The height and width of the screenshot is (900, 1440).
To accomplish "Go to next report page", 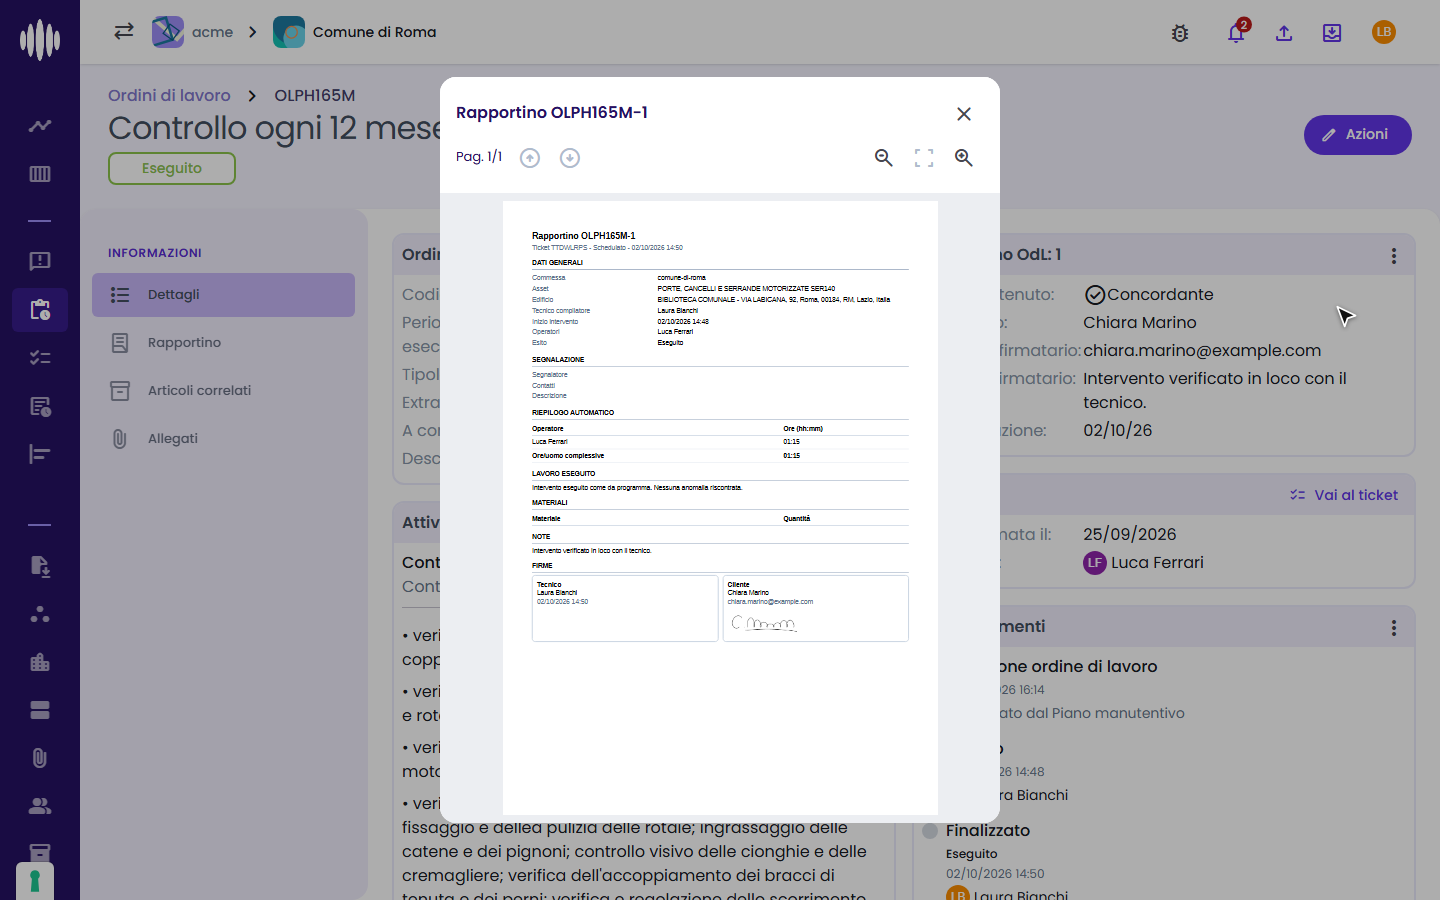I will pyautogui.click(x=570, y=158).
